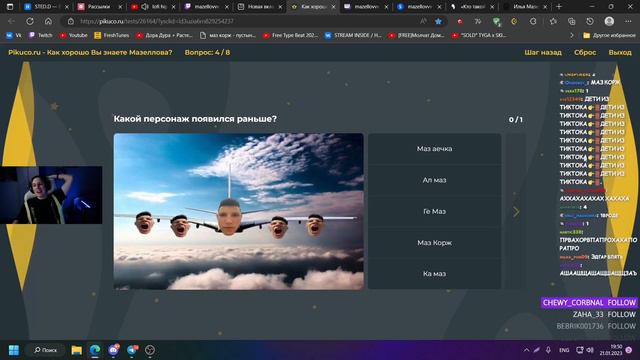Switch to the «Кто такой» tab

(472, 7)
